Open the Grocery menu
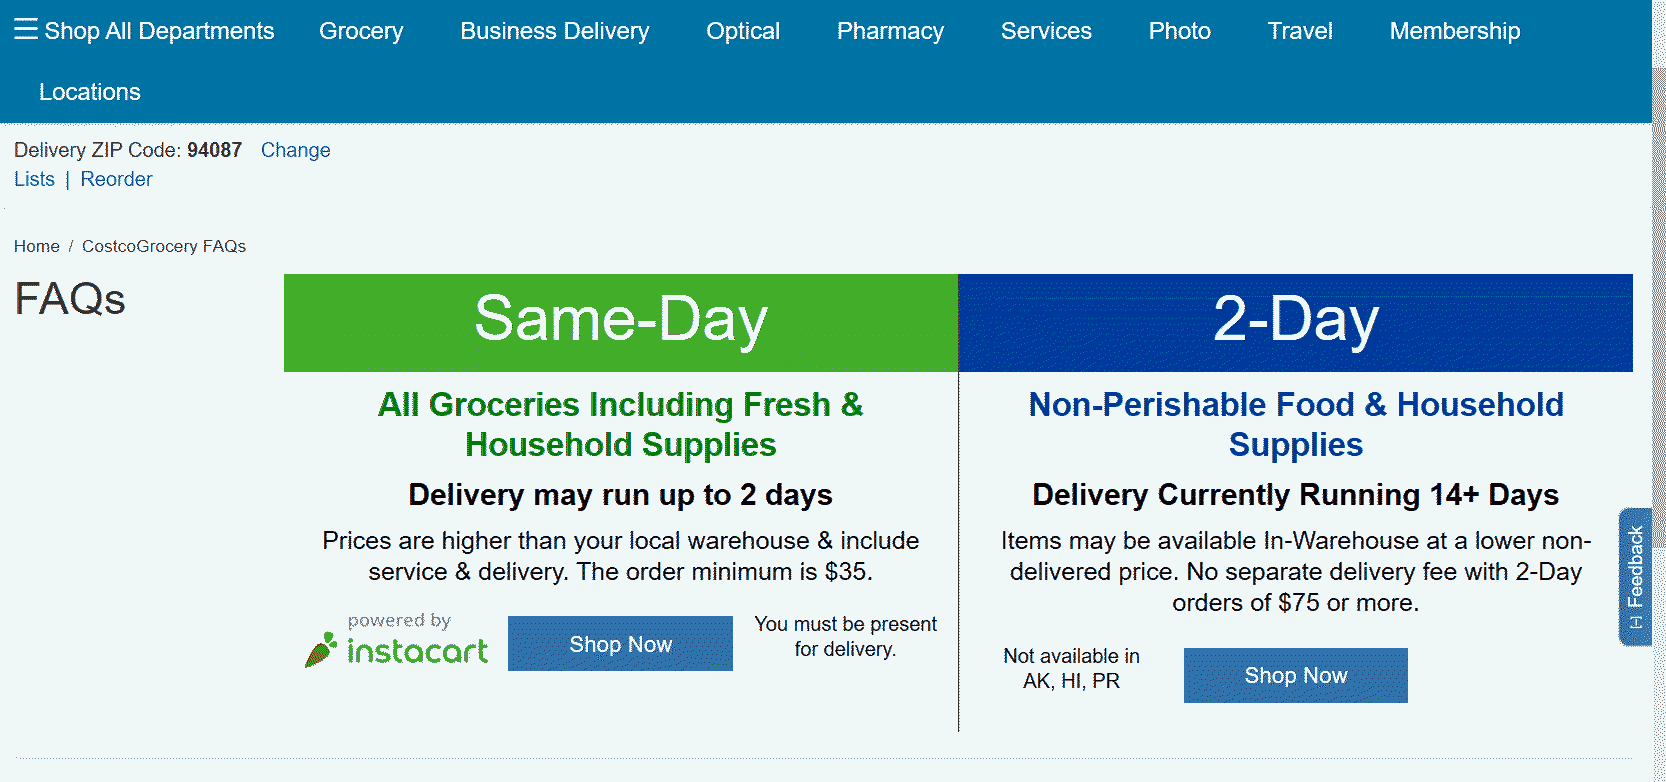1666x782 pixels. [x=361, y=31]
